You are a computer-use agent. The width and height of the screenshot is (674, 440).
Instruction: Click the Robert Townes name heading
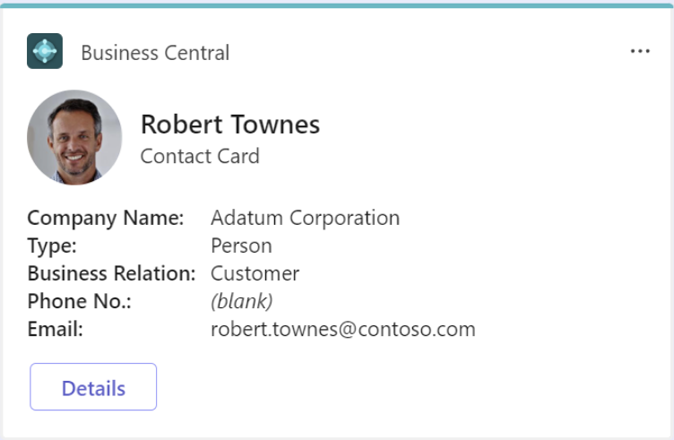(230, 124)
